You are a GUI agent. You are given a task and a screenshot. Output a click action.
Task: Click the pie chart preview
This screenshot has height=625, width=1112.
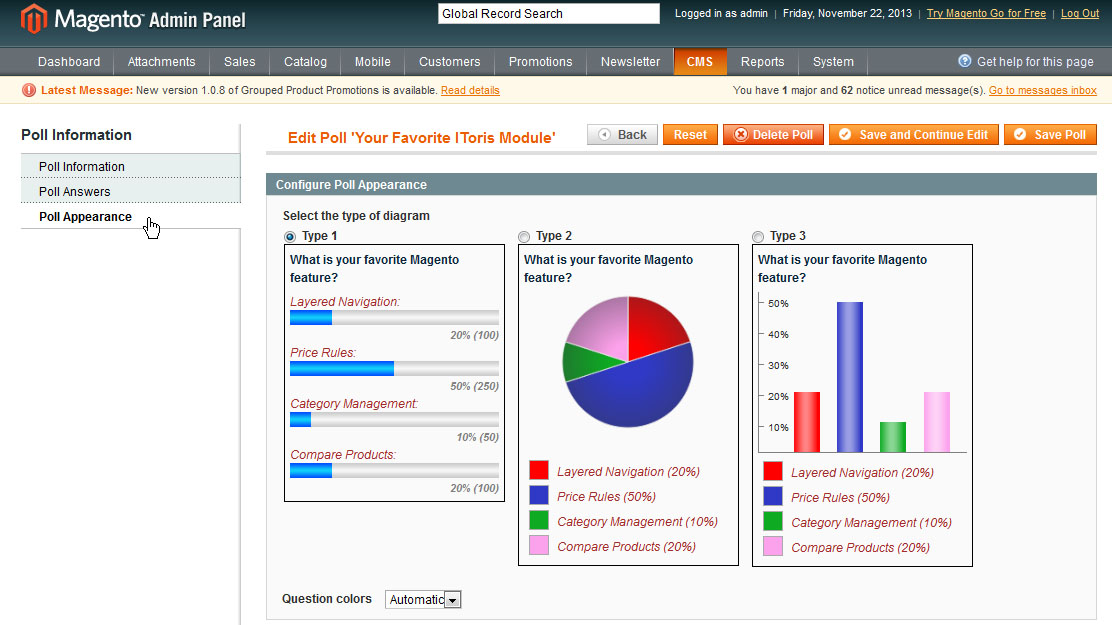click(628, 362)
